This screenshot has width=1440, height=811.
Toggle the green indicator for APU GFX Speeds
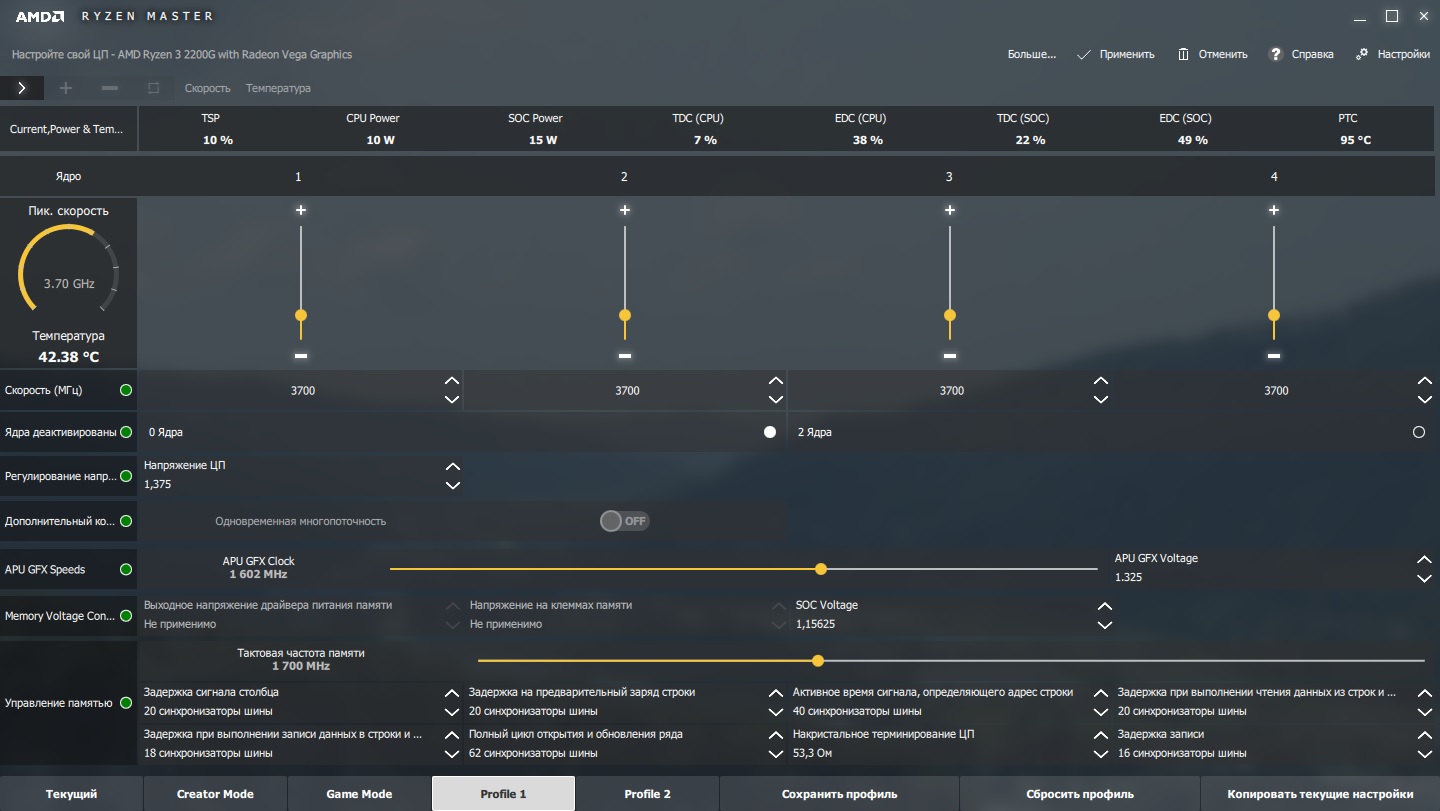point(126,569)
